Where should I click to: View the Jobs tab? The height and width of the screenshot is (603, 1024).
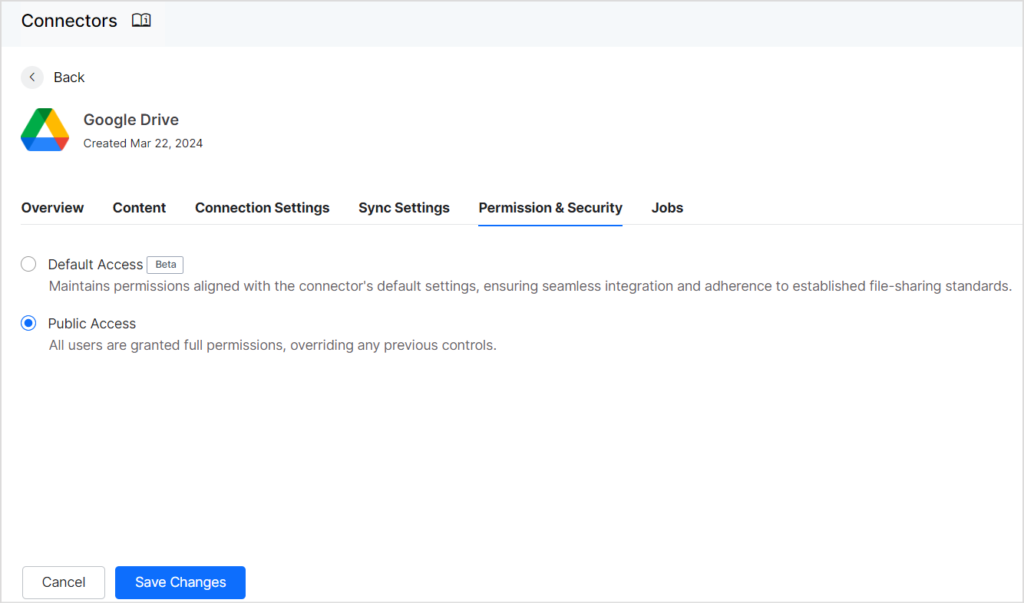(667, 207)
